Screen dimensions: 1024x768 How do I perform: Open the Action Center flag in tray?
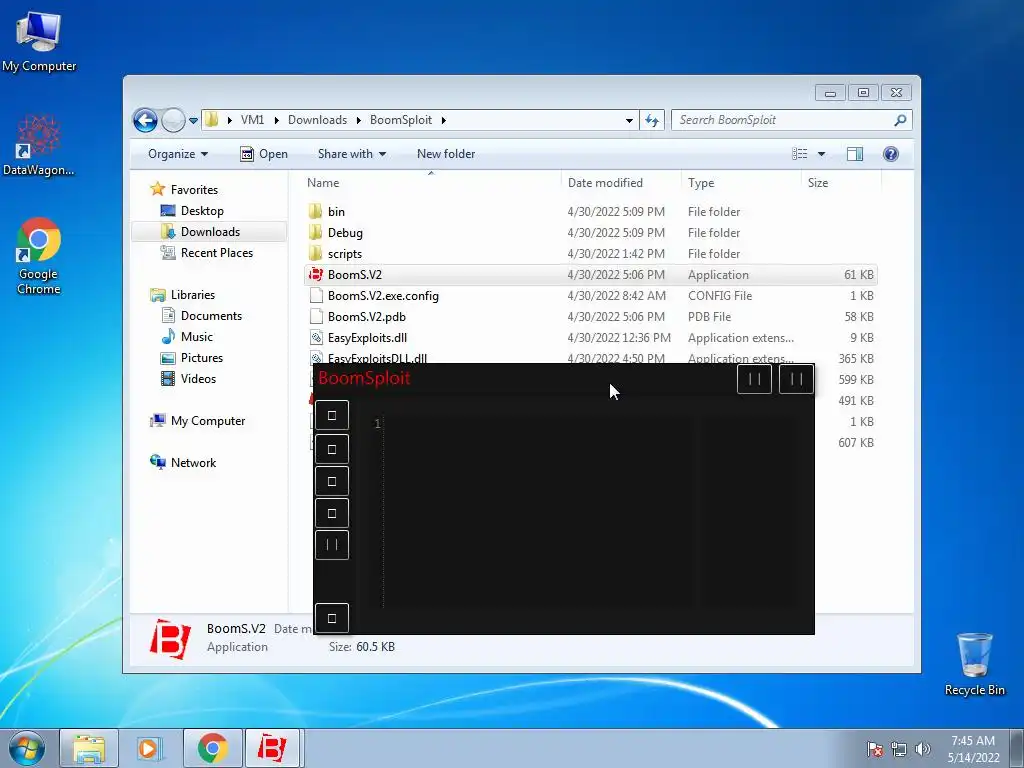[x=874, y=749]
